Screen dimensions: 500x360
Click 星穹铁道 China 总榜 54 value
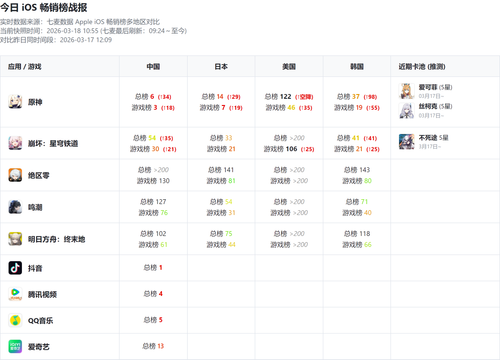tap(153, 138)
